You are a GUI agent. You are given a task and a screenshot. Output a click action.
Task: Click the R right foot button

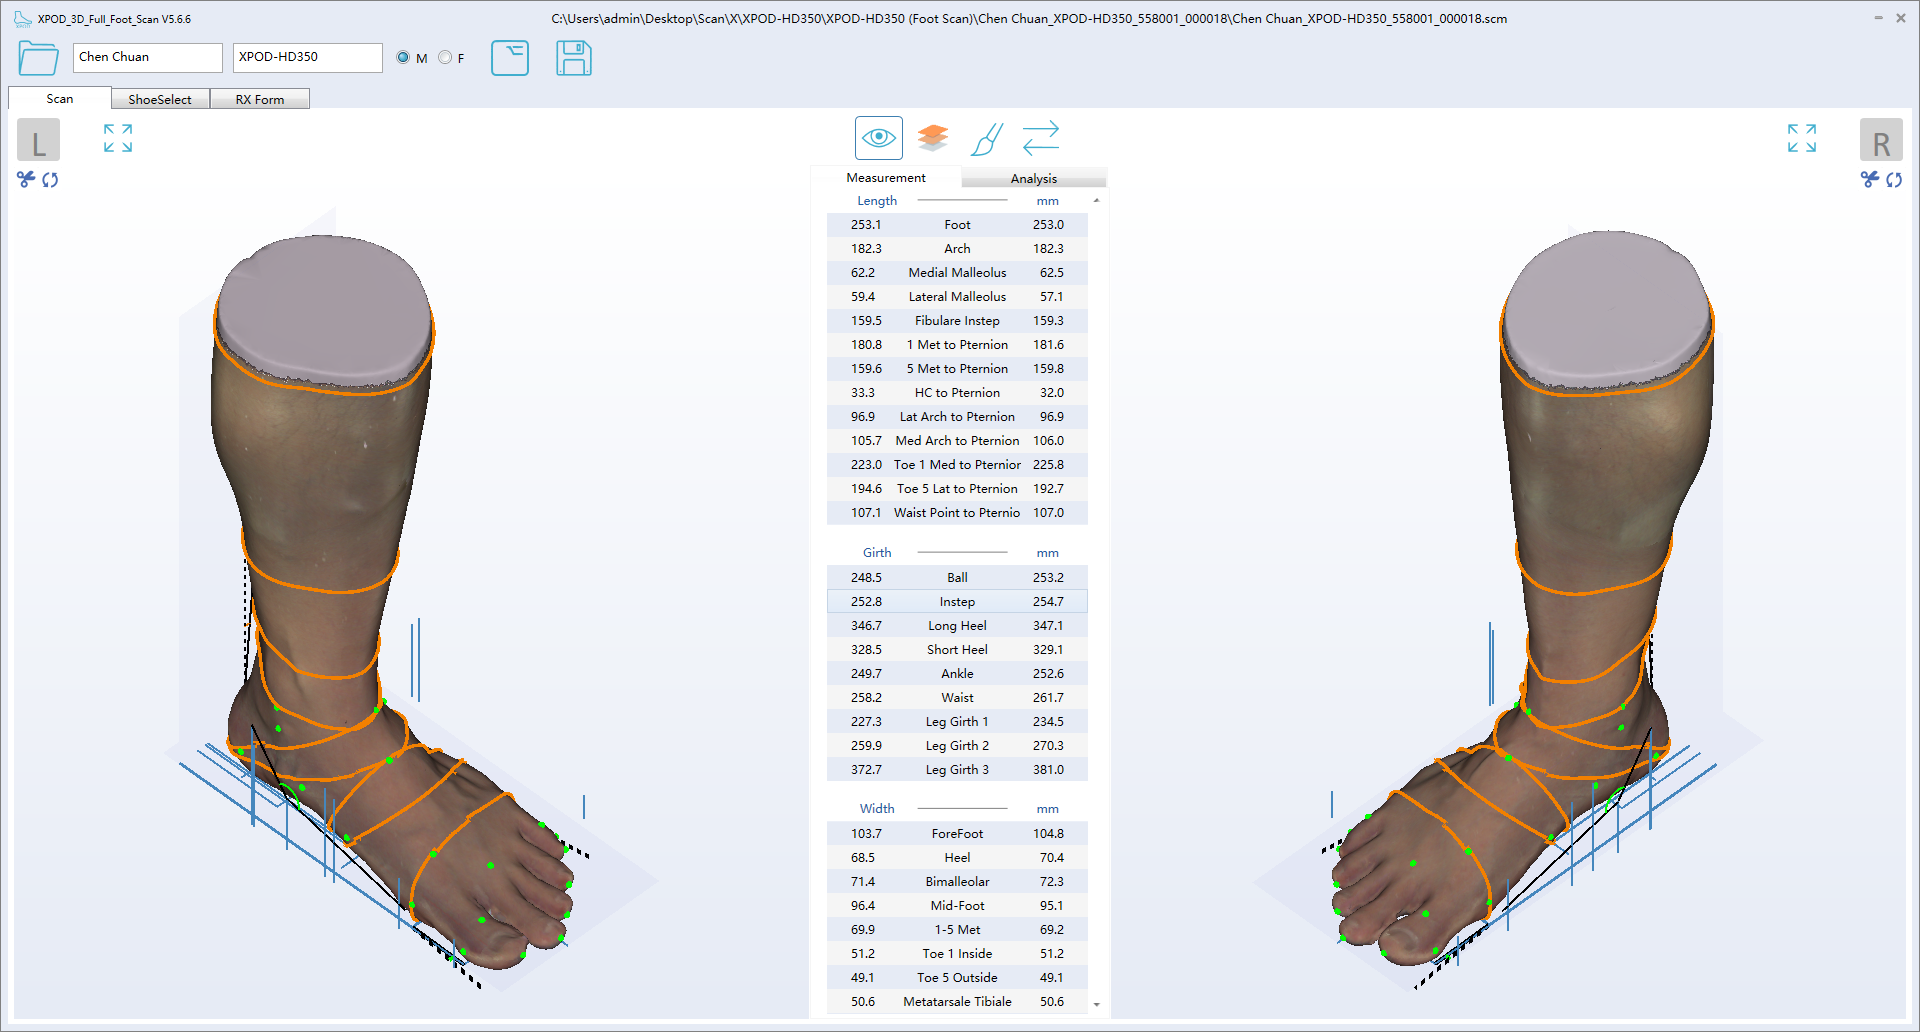point(1881,140)
